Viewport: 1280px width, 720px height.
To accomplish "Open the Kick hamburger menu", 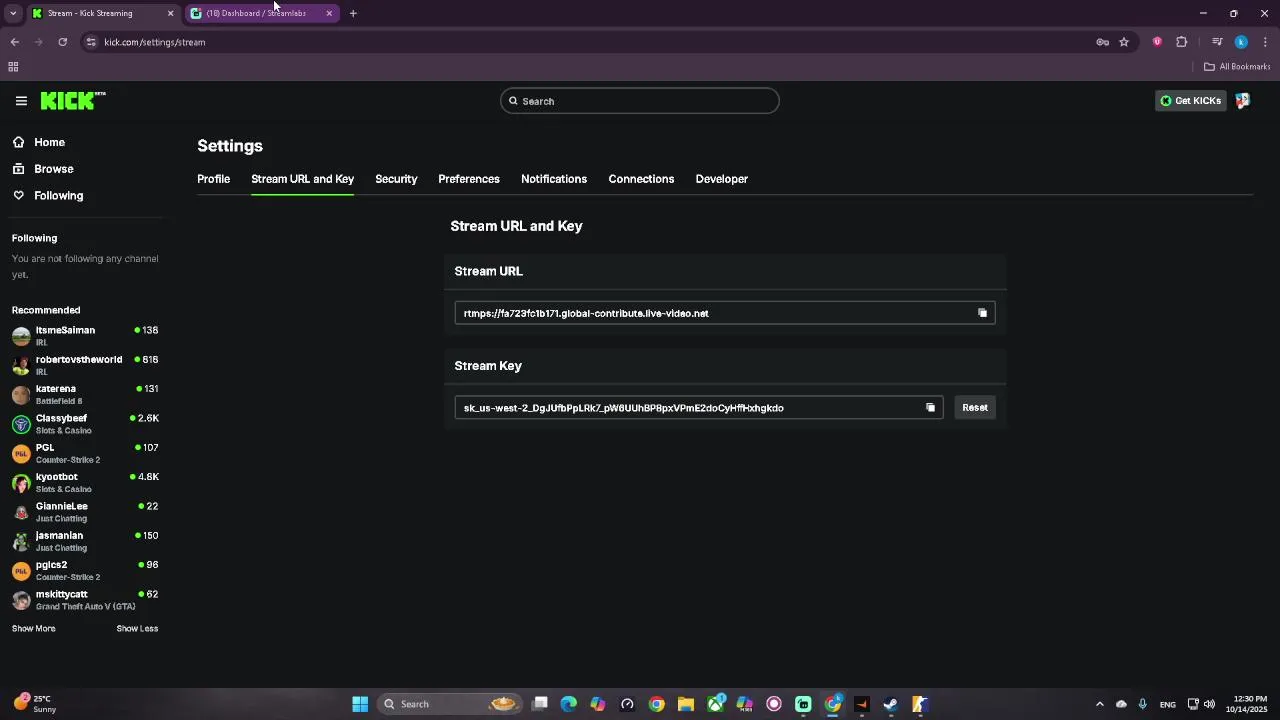I will pyautogui.click(x=21, y=101).
